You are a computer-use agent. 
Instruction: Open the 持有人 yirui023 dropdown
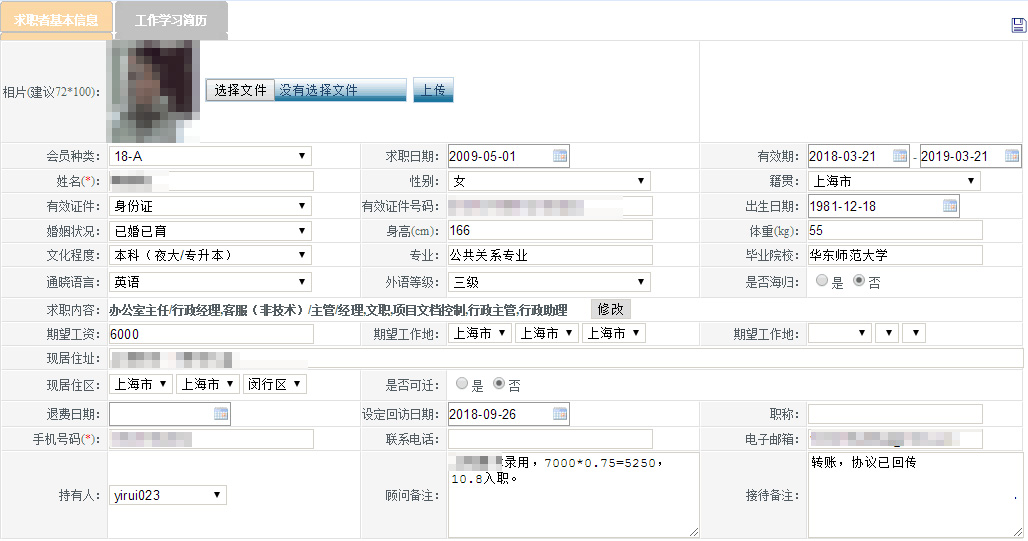(x=168, y=495)
